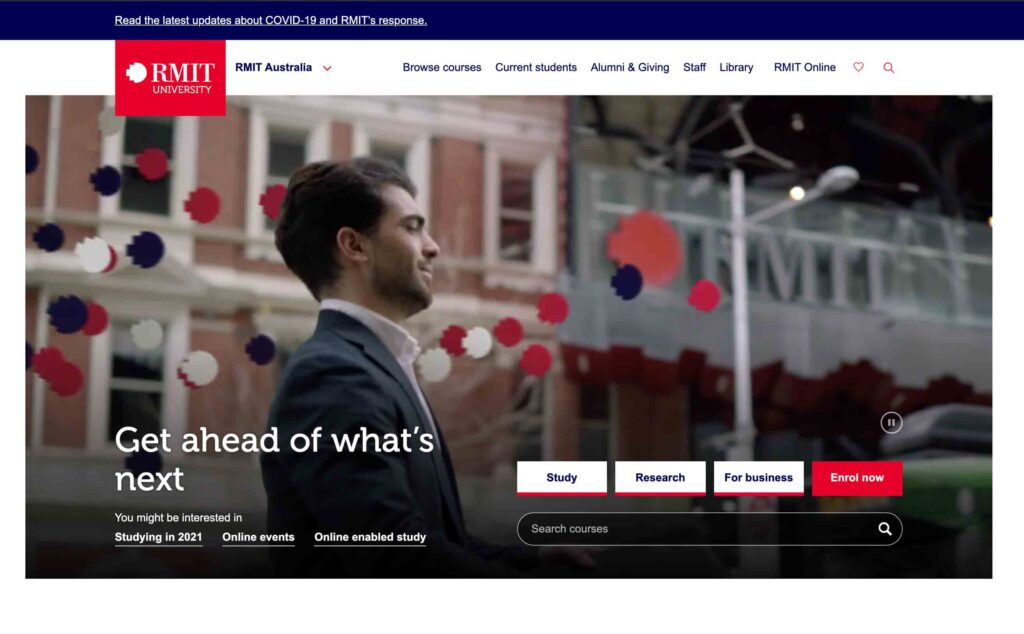This screenshot has width=1024, height=634.
Task: Click the header search magnifier icon
Action: tap(888, 67)
